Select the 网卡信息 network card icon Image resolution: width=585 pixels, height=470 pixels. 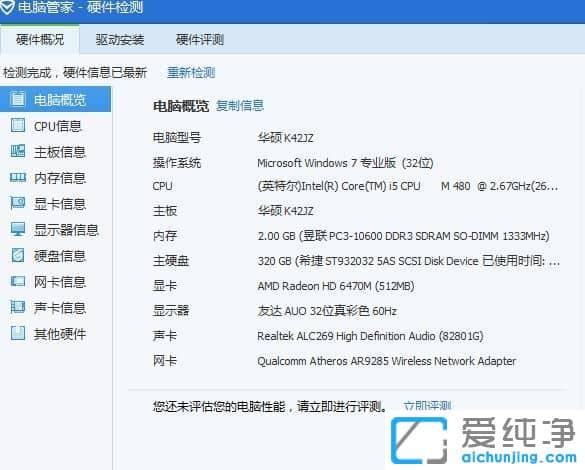pos(18,282)
